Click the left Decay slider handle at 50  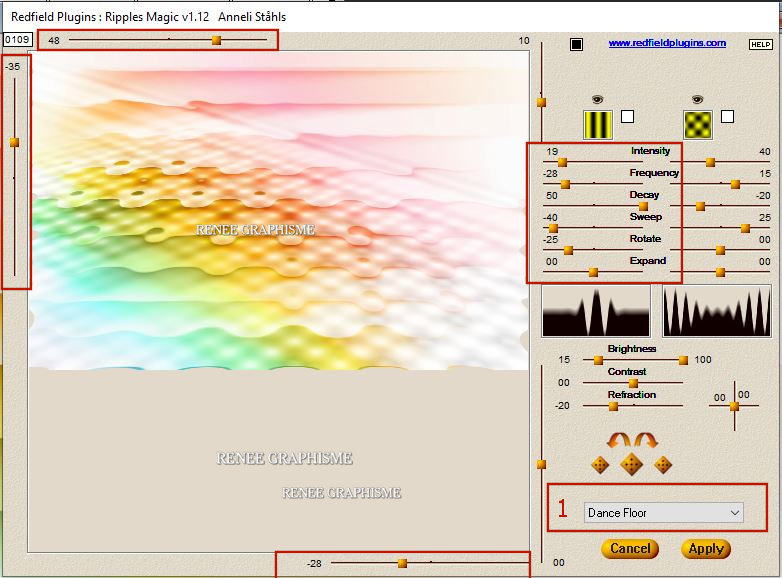[x=643, y=206]
